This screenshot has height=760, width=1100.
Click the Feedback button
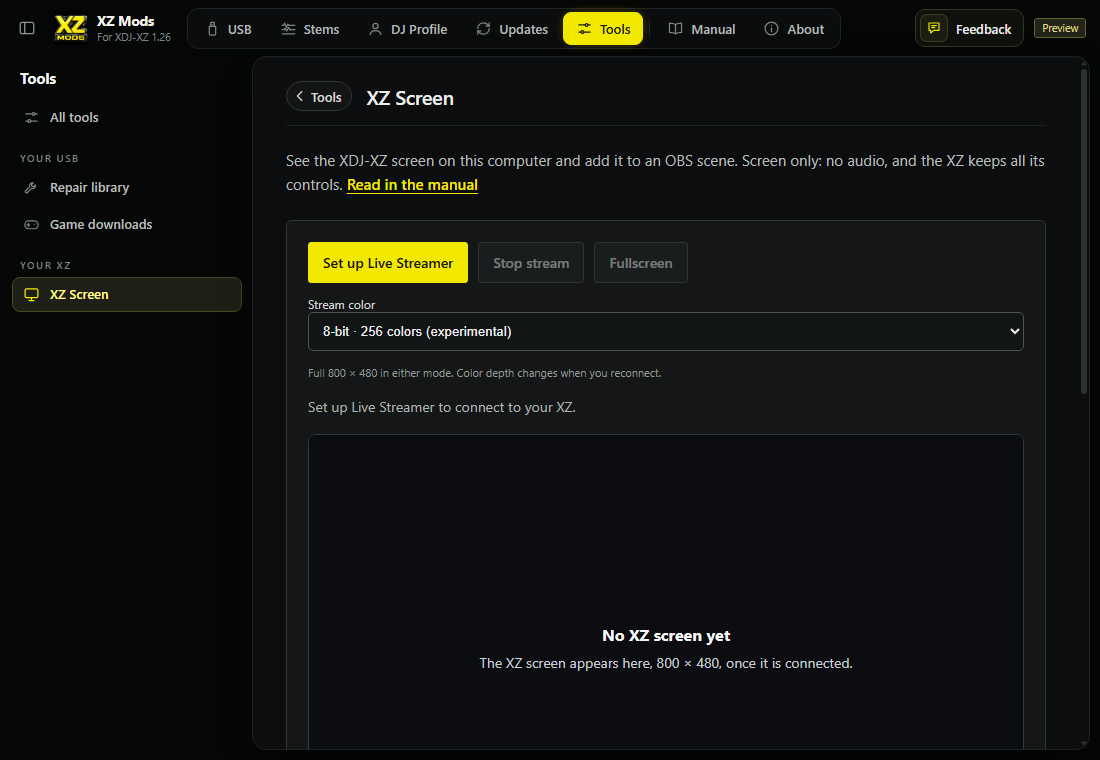click(x=969, y=29)
